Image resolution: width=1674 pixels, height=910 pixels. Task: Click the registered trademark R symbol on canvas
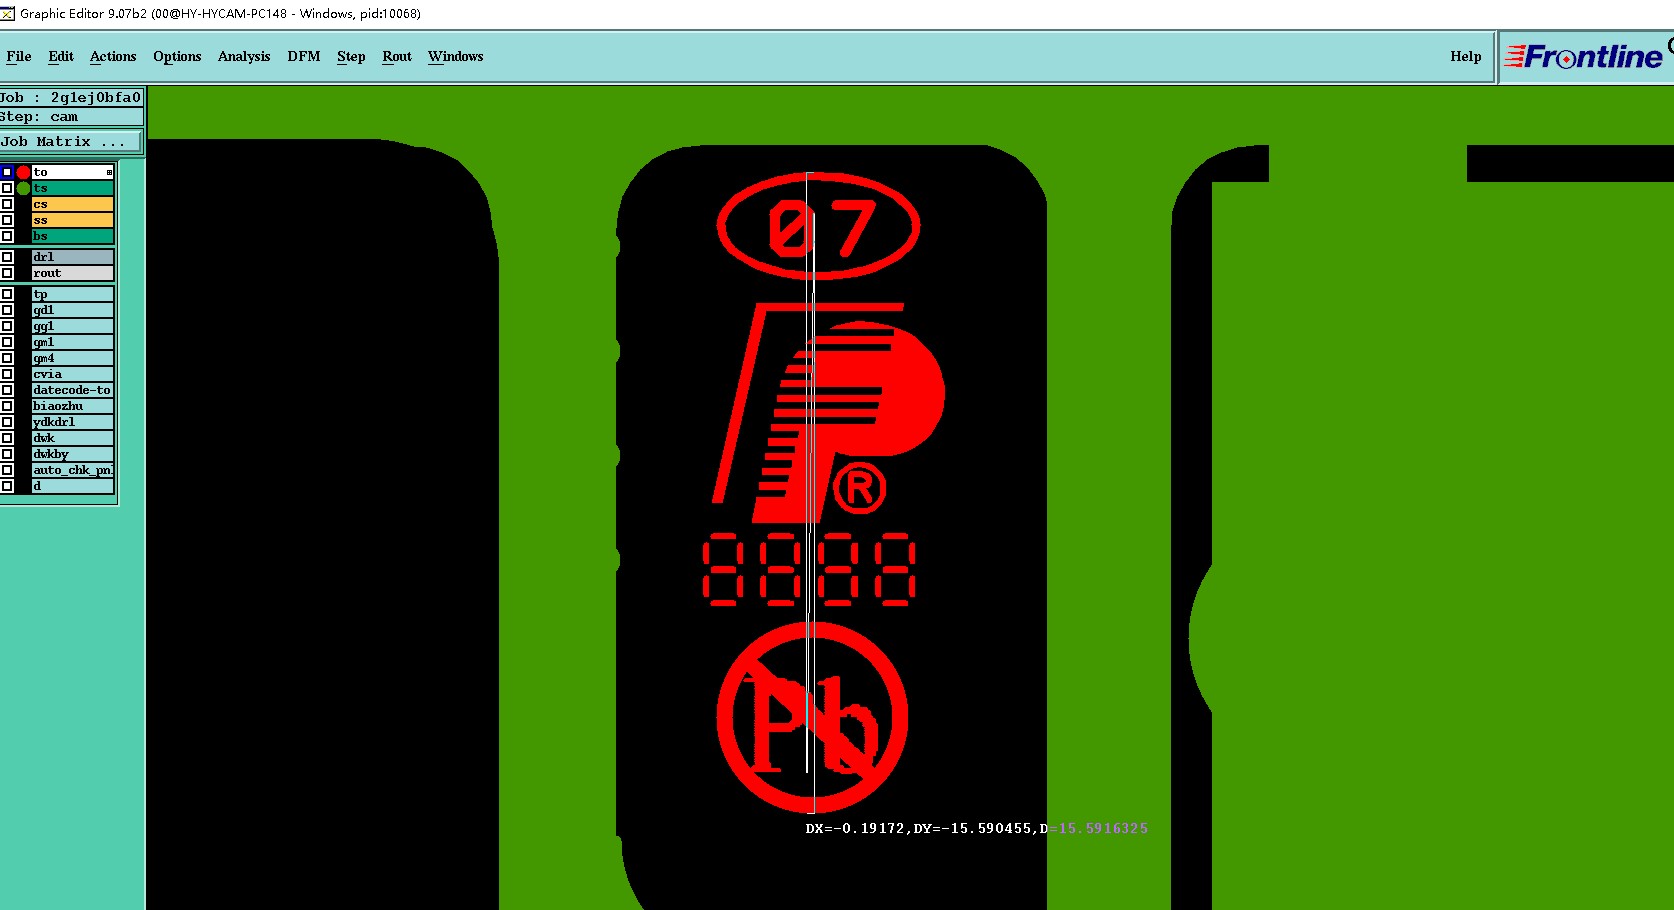tap(859, 488)
